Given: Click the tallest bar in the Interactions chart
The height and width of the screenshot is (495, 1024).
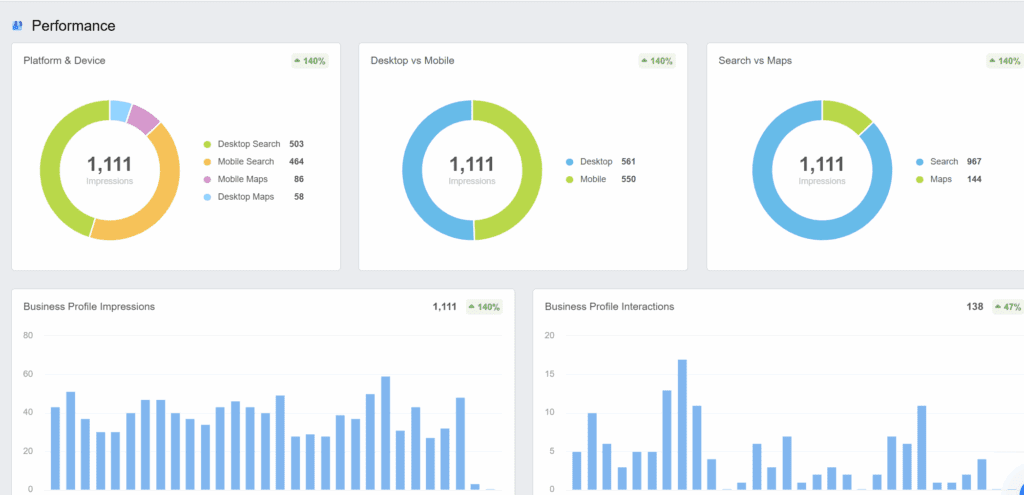Looking at the screenshot, I should (682, 424).
